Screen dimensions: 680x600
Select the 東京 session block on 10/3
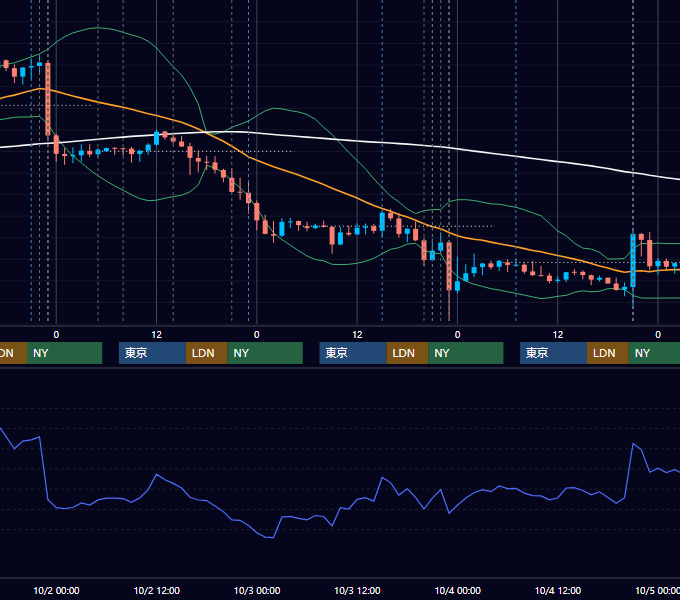tap(353, 353)
